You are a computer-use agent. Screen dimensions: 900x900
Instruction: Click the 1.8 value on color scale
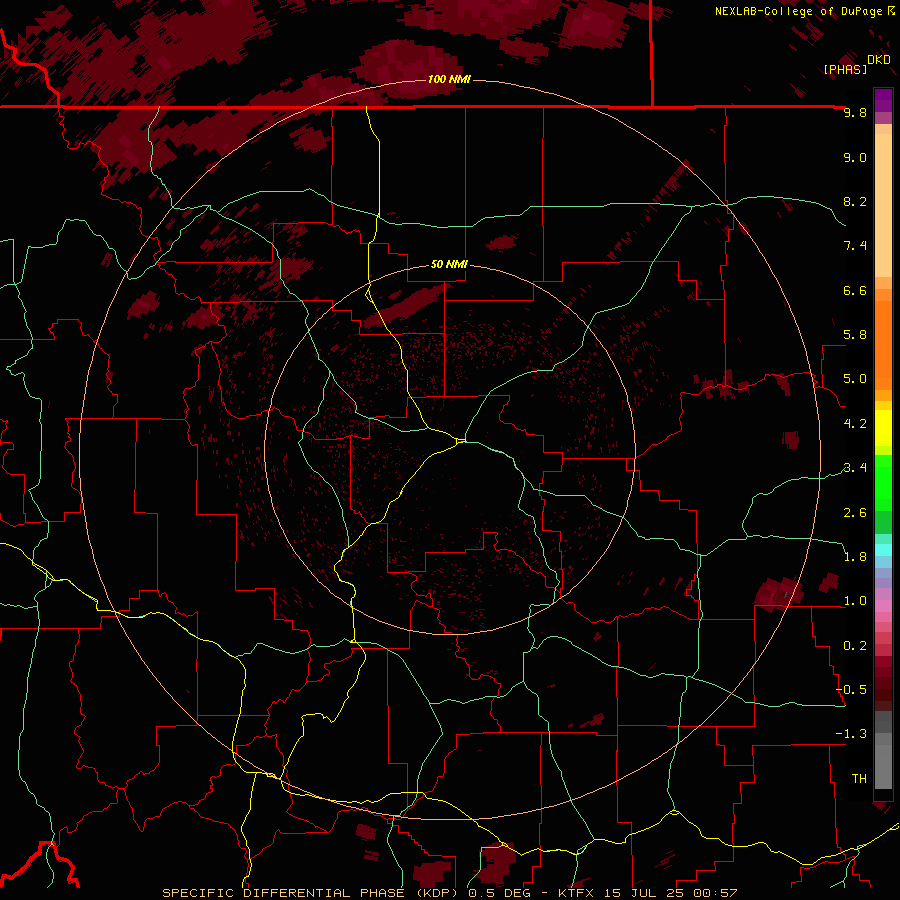[855, 557]
